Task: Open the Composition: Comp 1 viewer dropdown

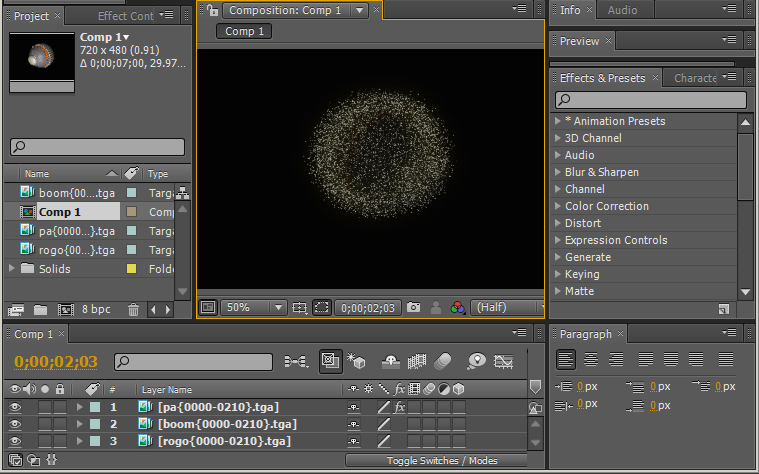Action: (359, 10)
